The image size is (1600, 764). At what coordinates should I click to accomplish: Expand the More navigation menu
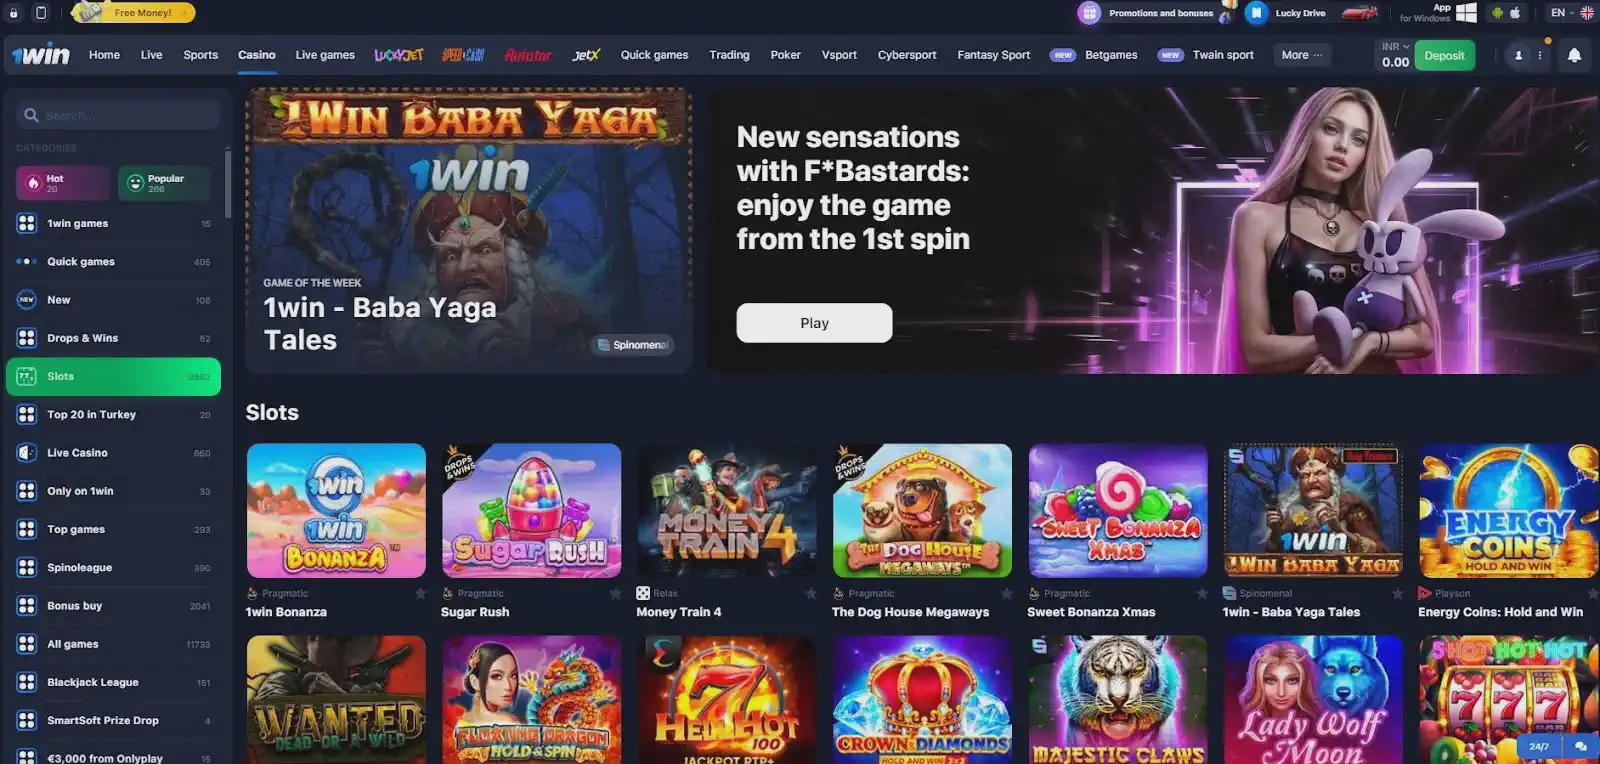(1301, 55)
